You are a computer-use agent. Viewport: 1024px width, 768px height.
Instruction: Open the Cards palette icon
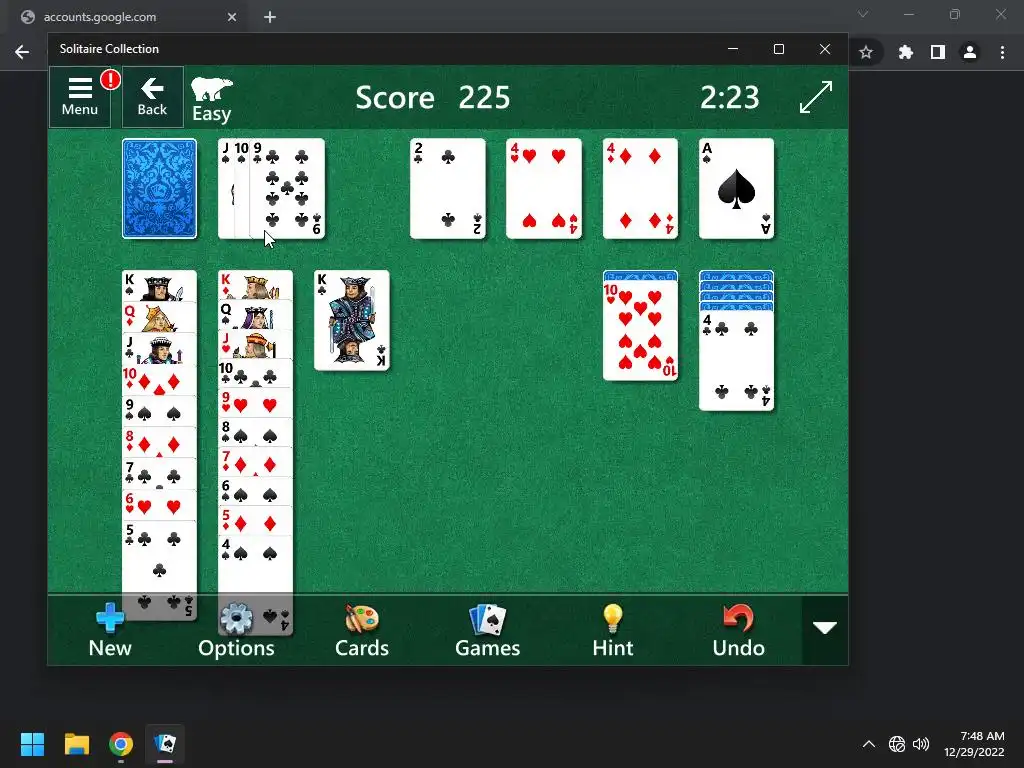pyautogui.click(x=362, y=630)
